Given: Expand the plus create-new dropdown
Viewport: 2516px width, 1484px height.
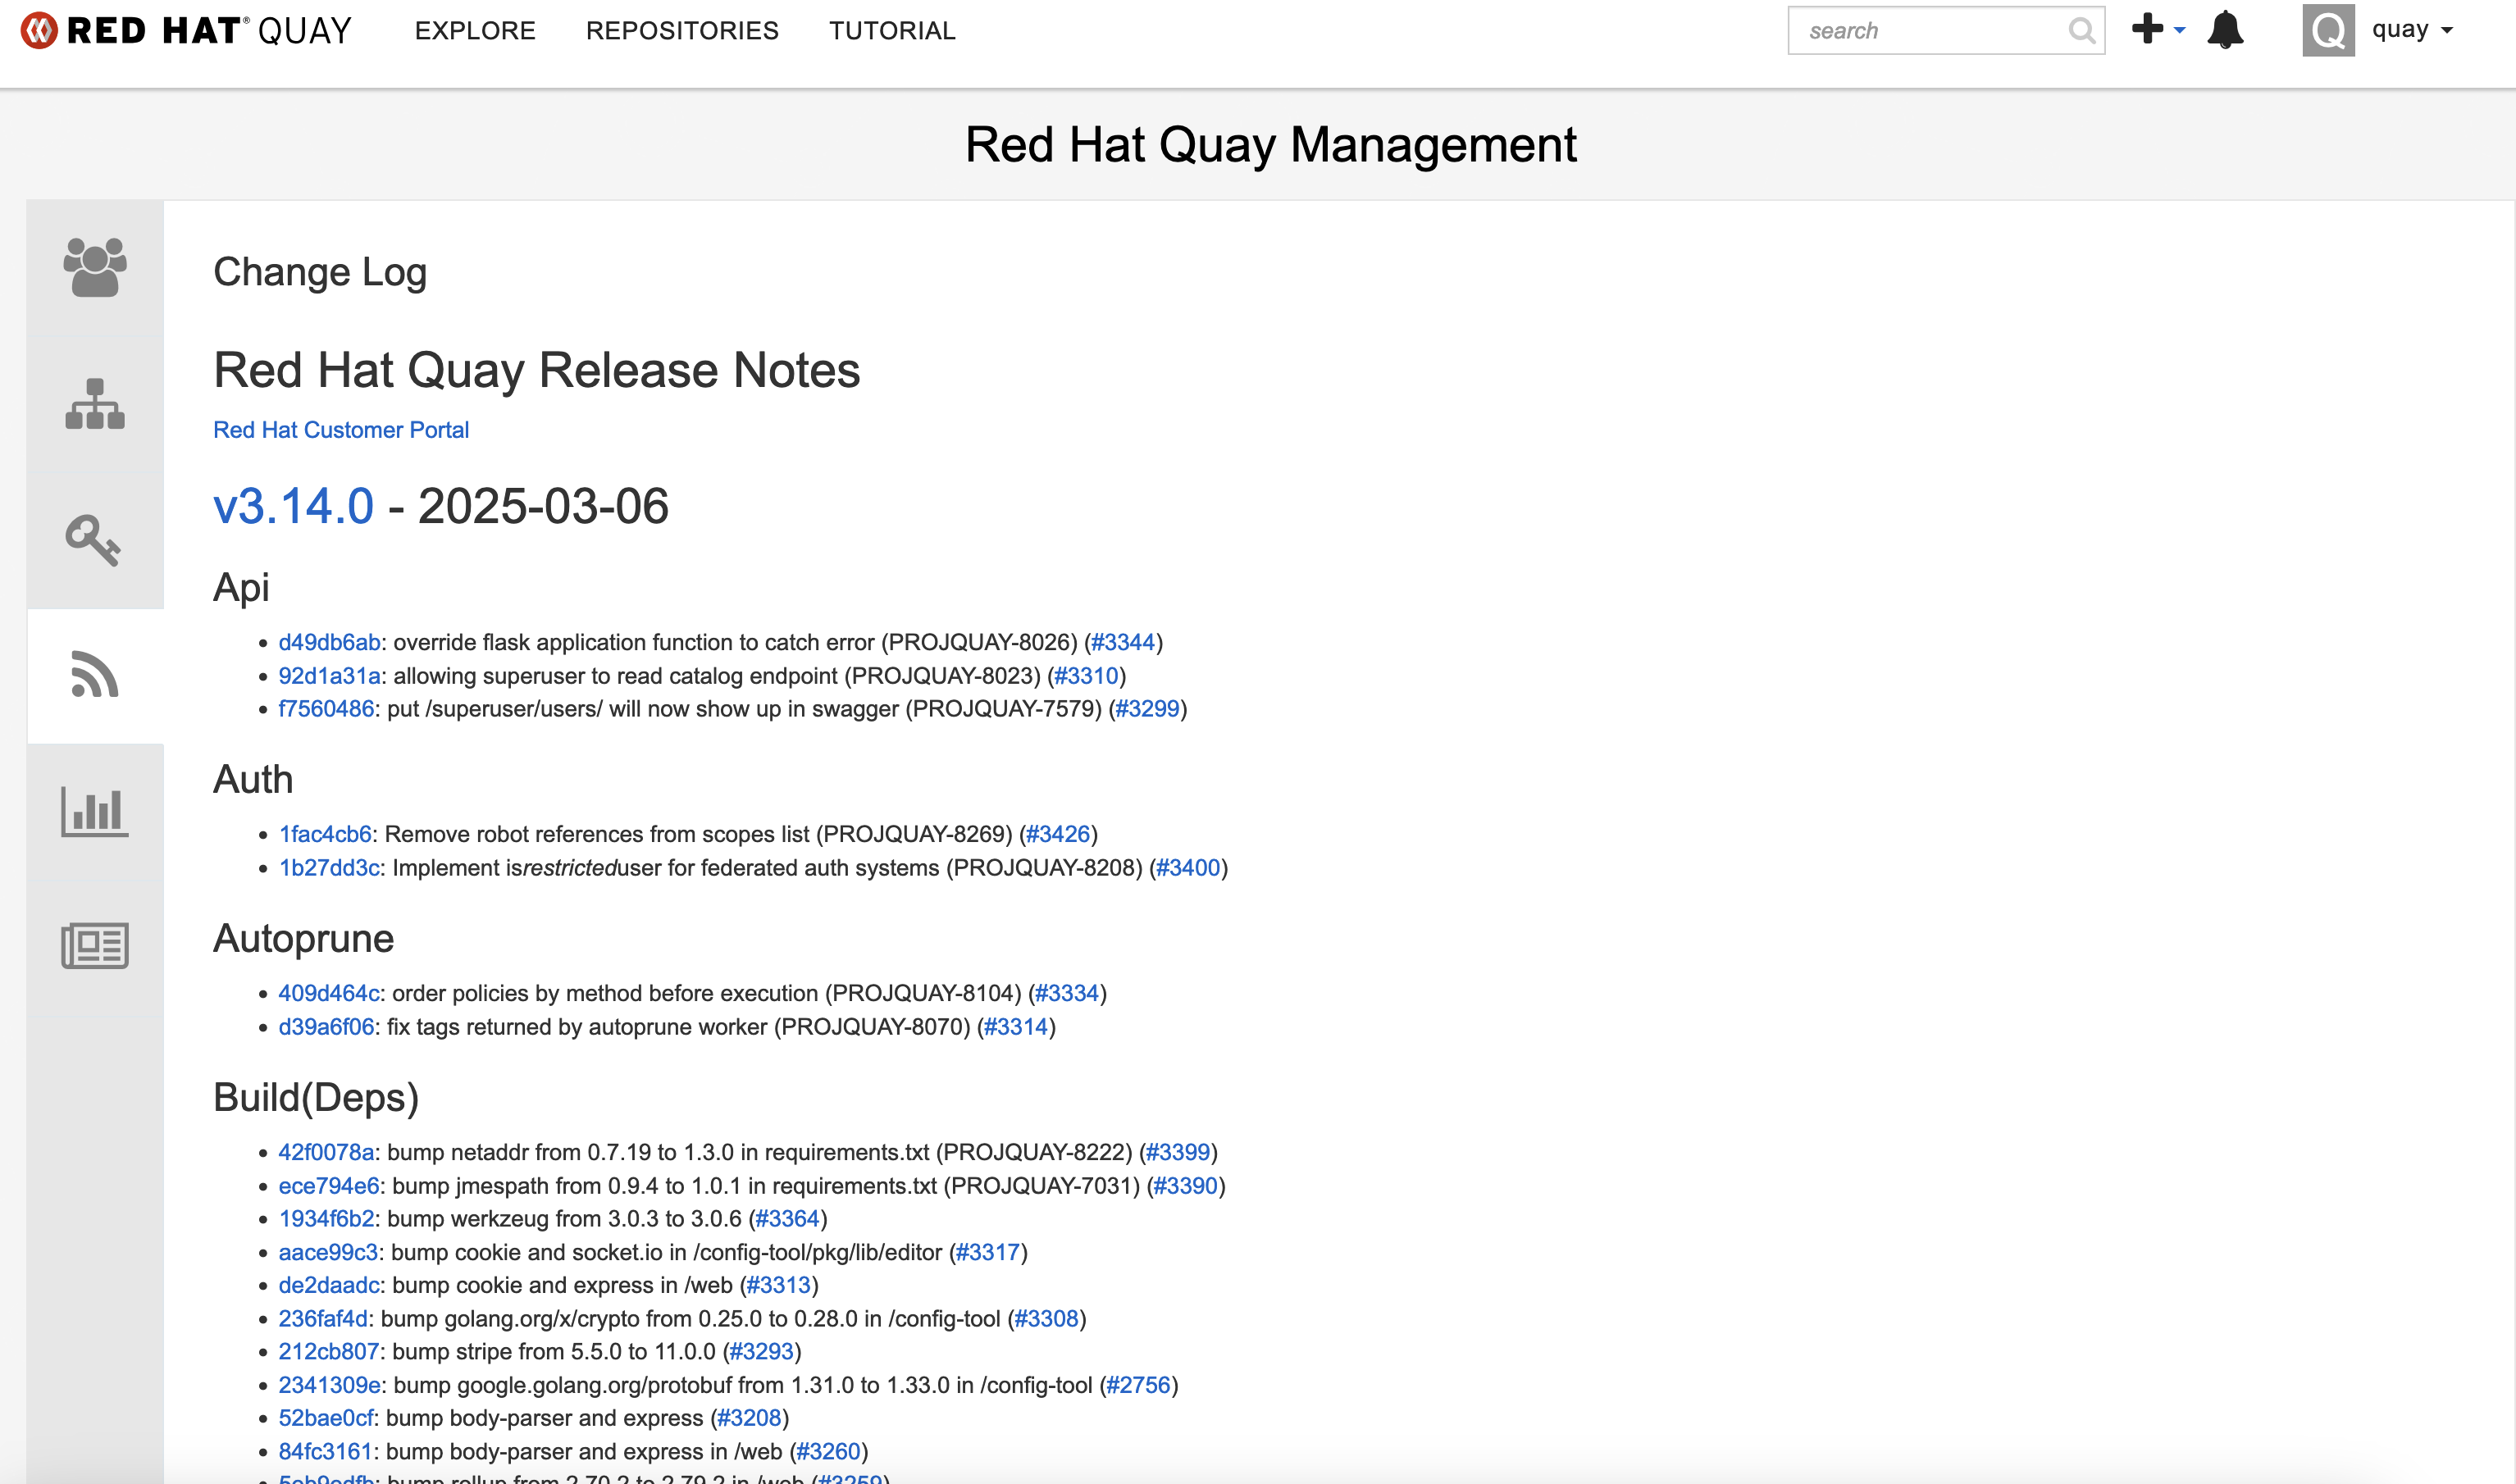Looking at the screenshot, I should (x=2158, y=30).
